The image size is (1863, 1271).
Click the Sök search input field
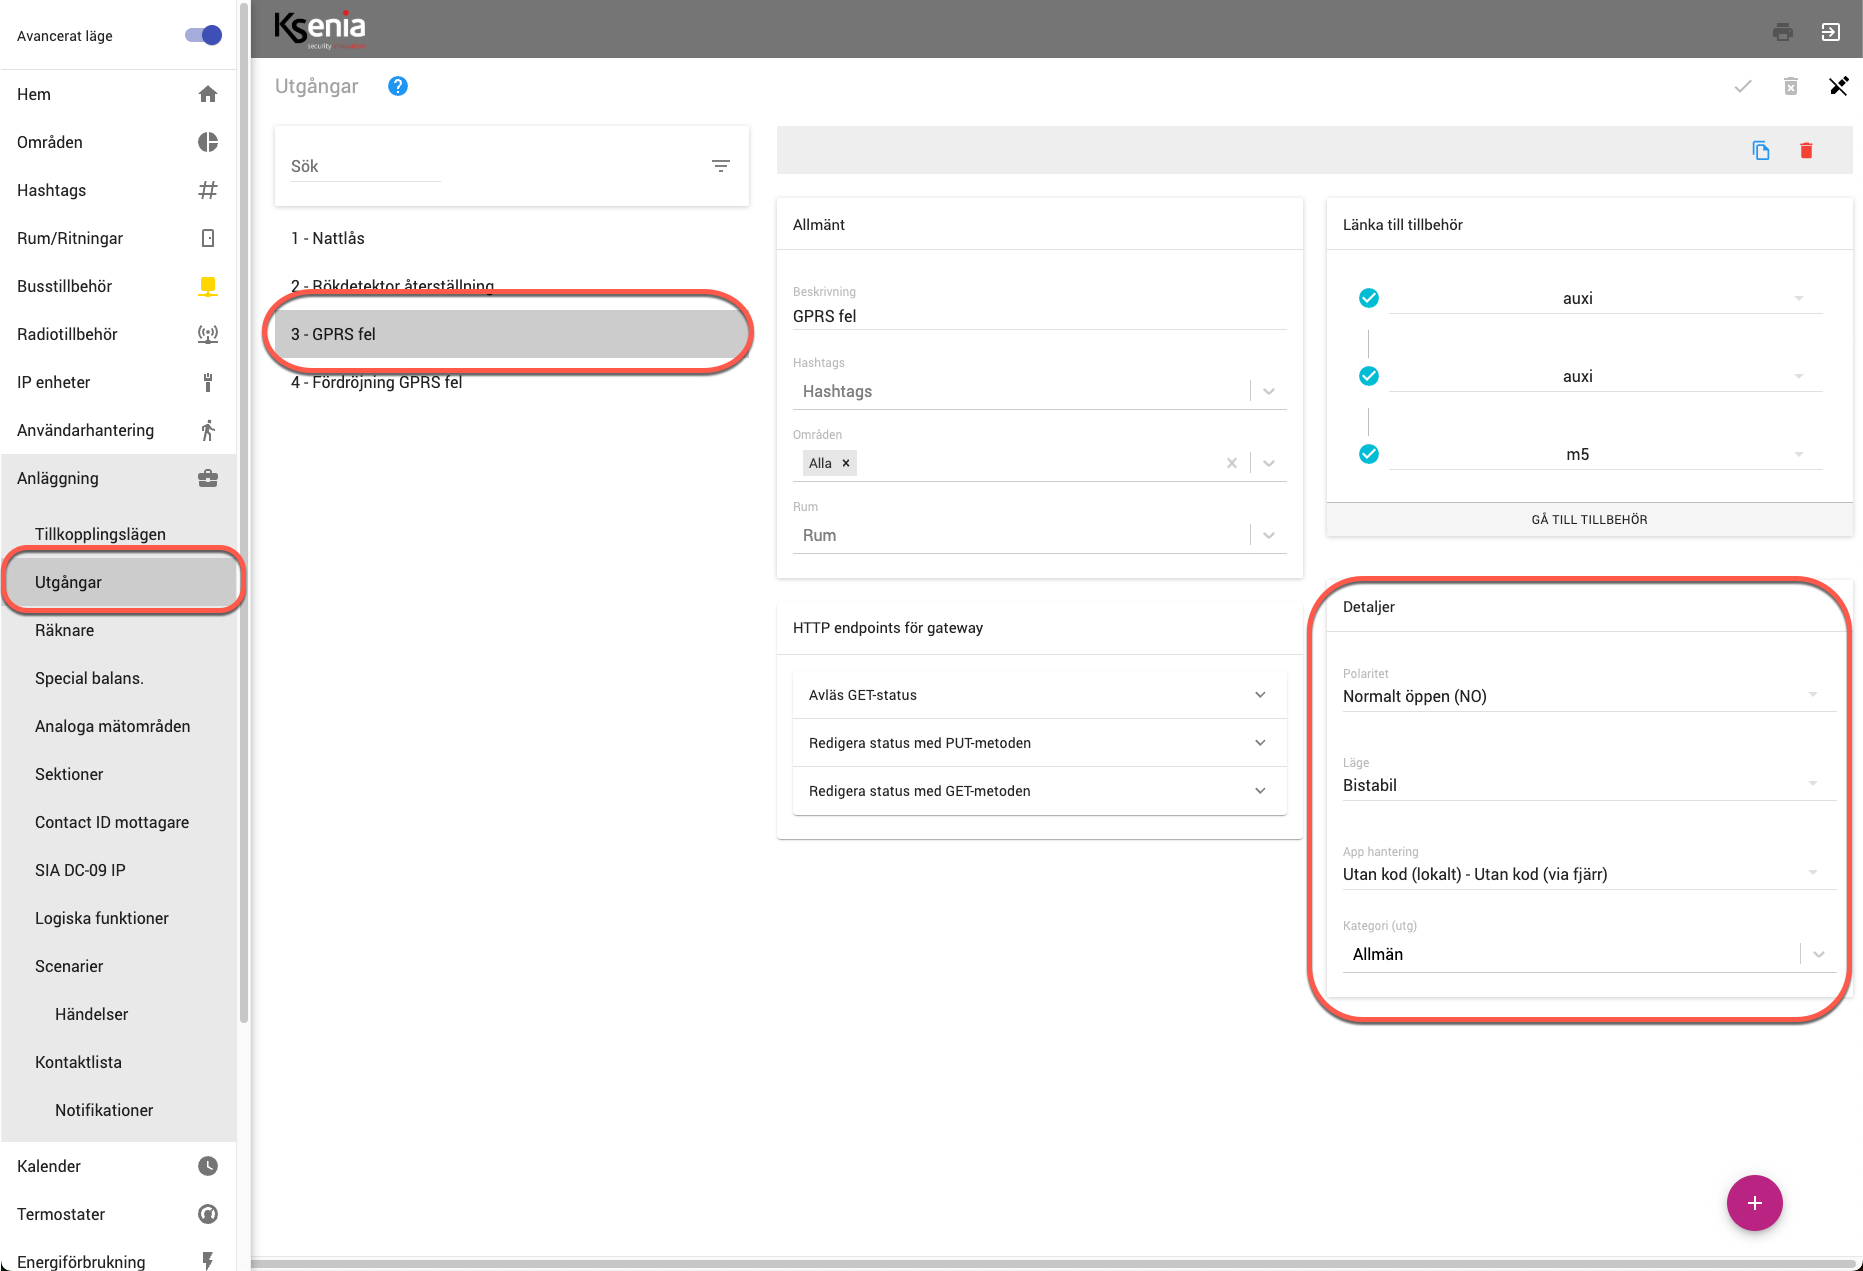(365, 166)
